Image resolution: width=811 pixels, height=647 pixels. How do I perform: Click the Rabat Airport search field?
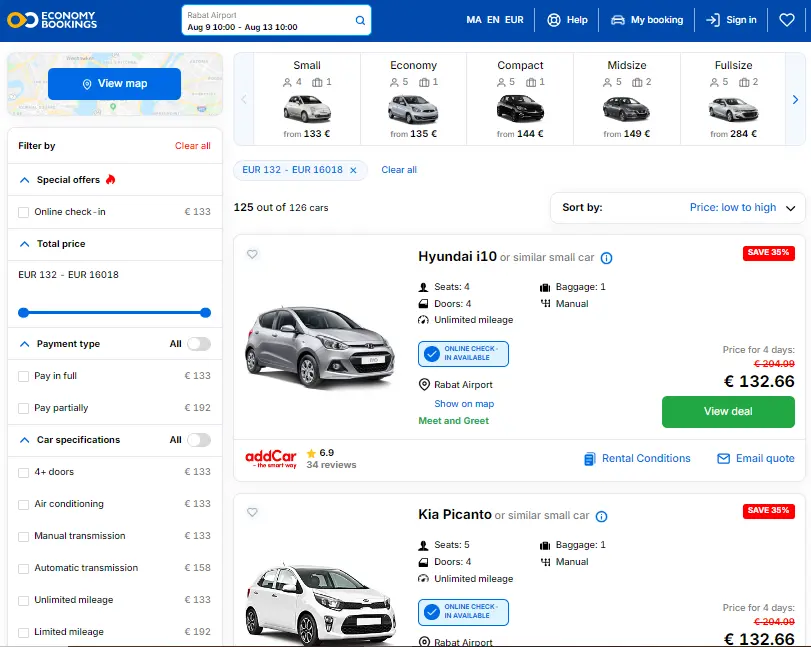(276, 21)
